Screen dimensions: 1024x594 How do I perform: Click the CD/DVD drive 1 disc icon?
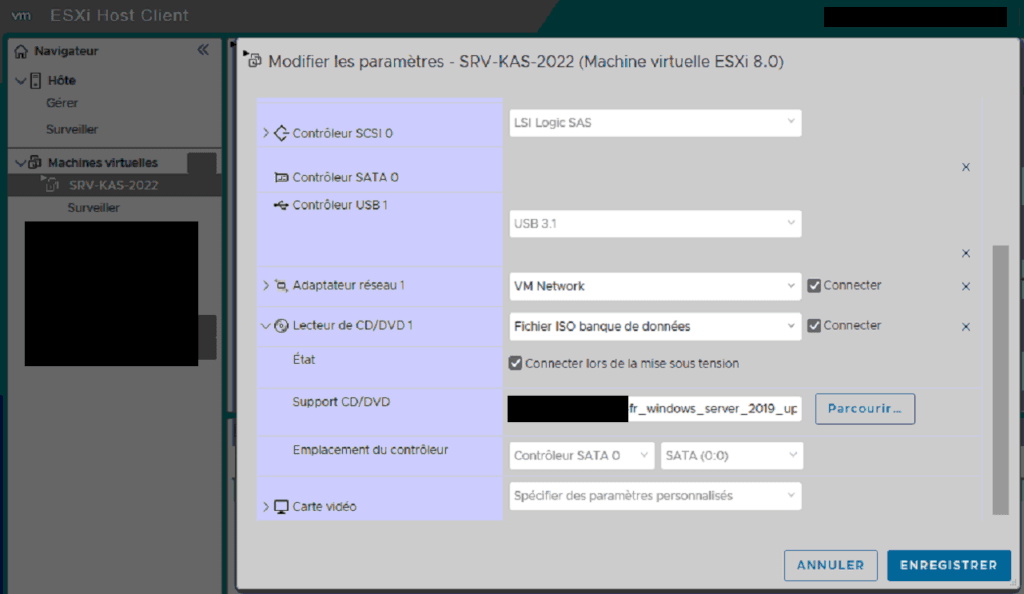[281, 326]
